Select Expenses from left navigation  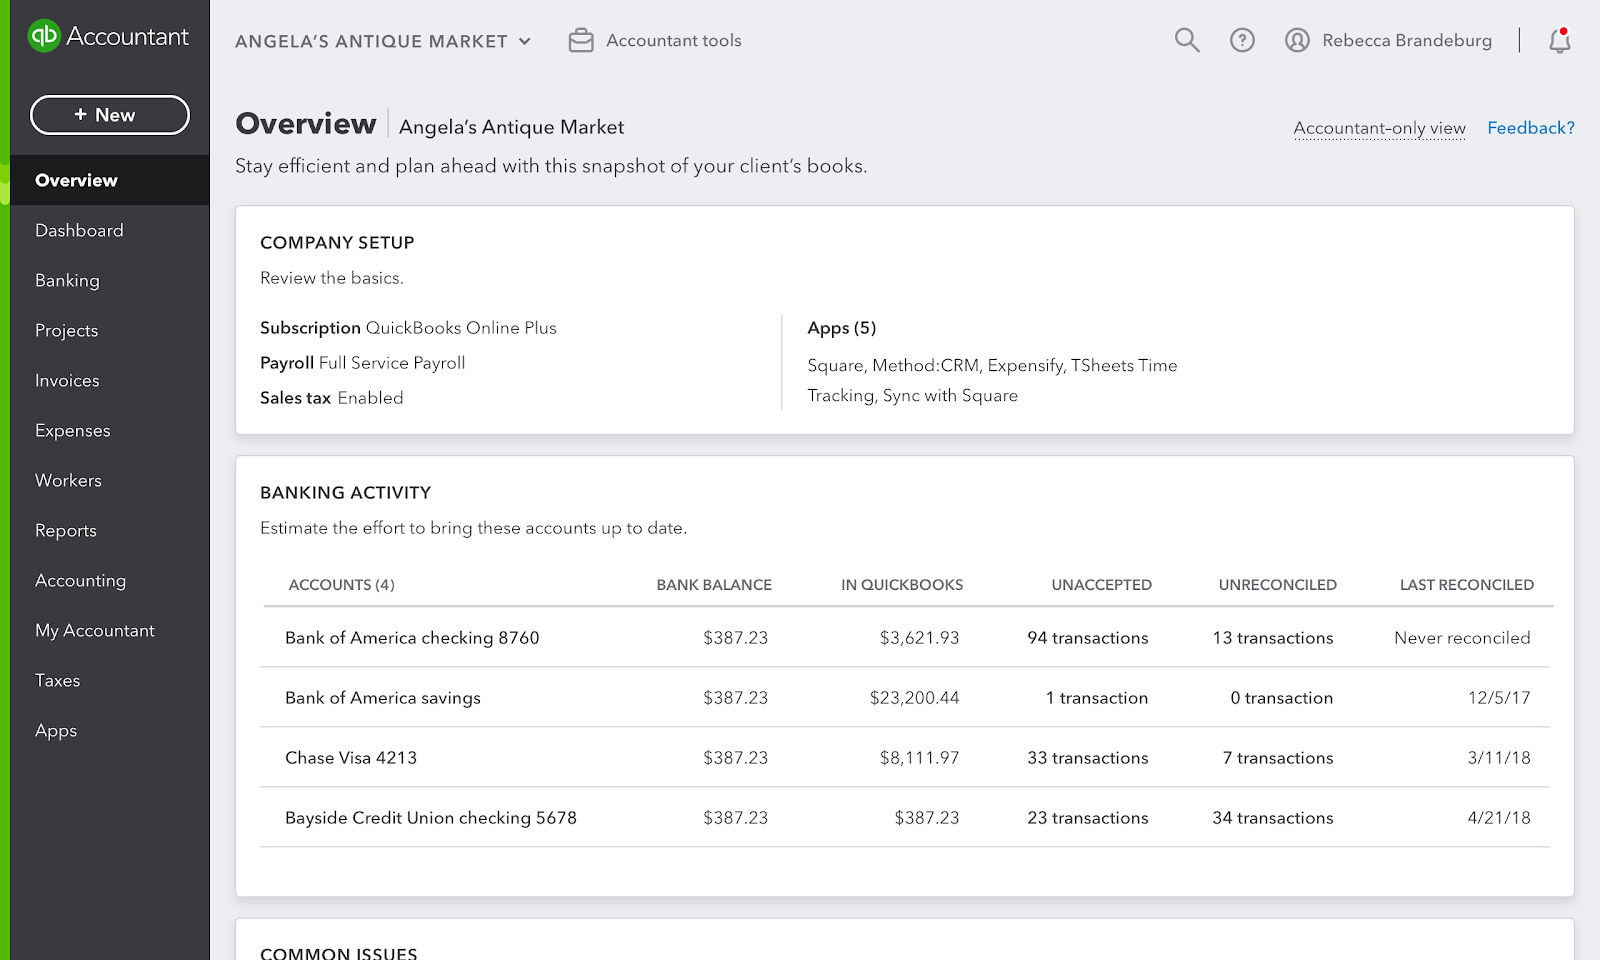tap(73, 431)
